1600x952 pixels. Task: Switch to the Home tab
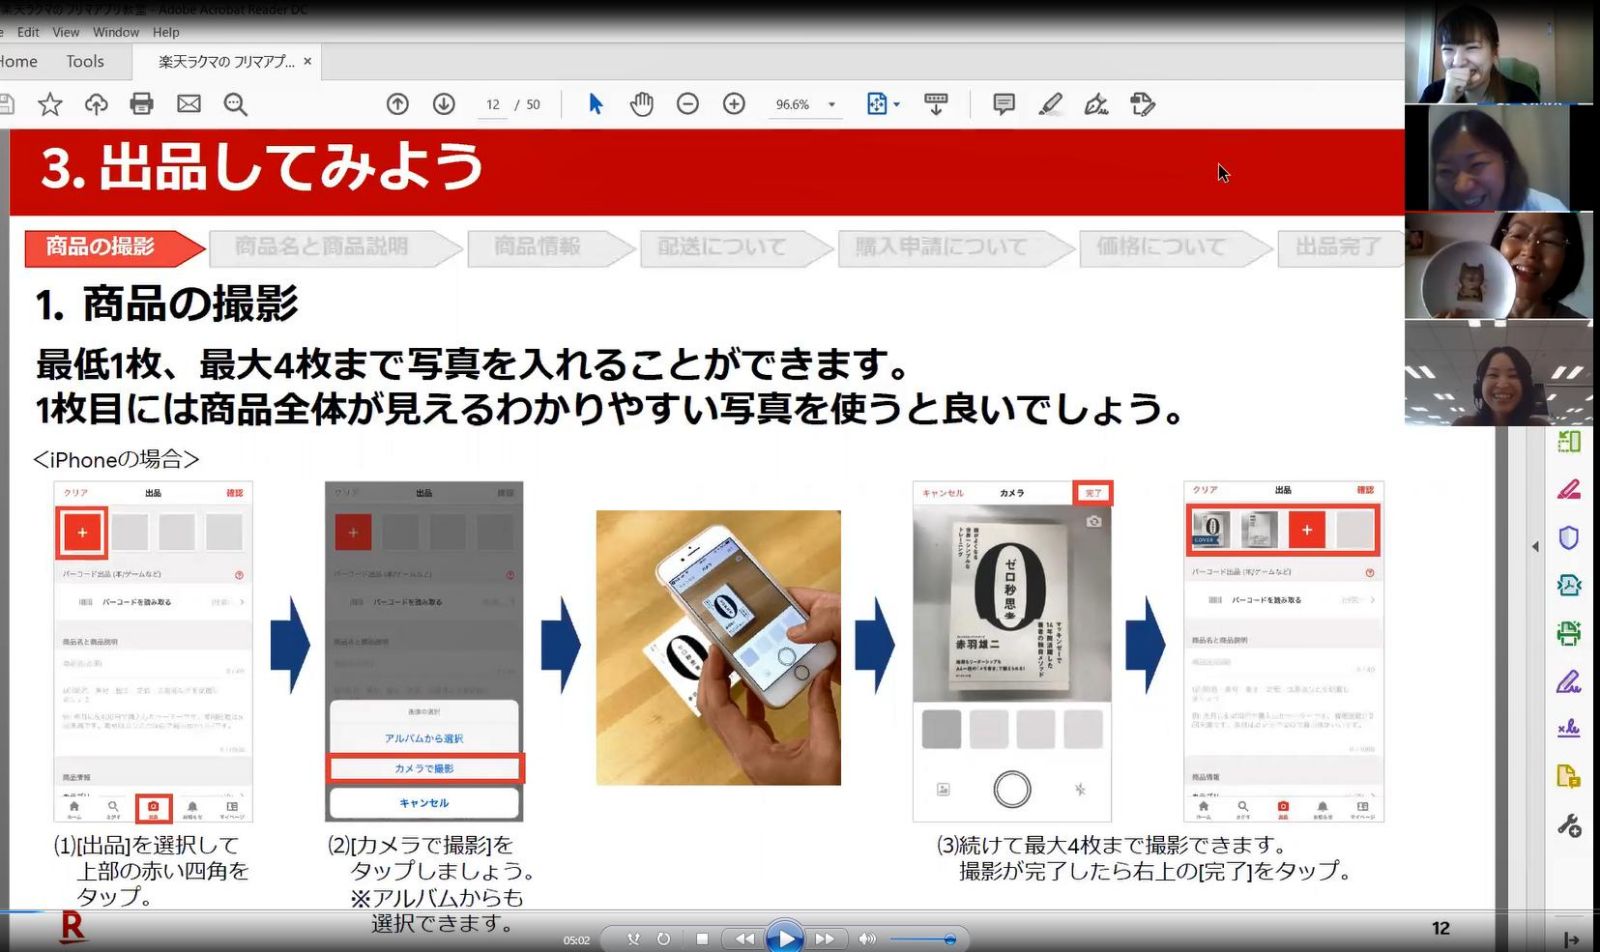point(18,62)
